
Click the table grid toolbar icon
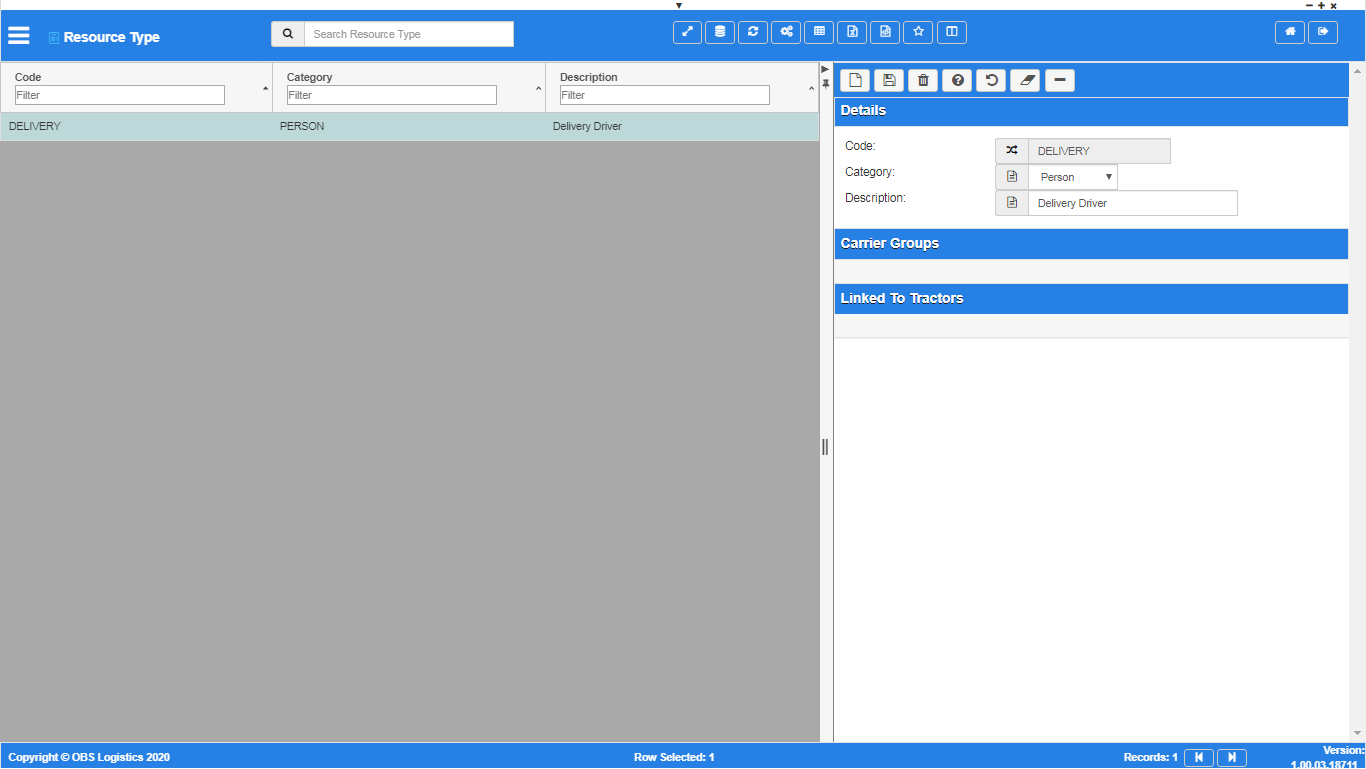[x=819, y=32]
